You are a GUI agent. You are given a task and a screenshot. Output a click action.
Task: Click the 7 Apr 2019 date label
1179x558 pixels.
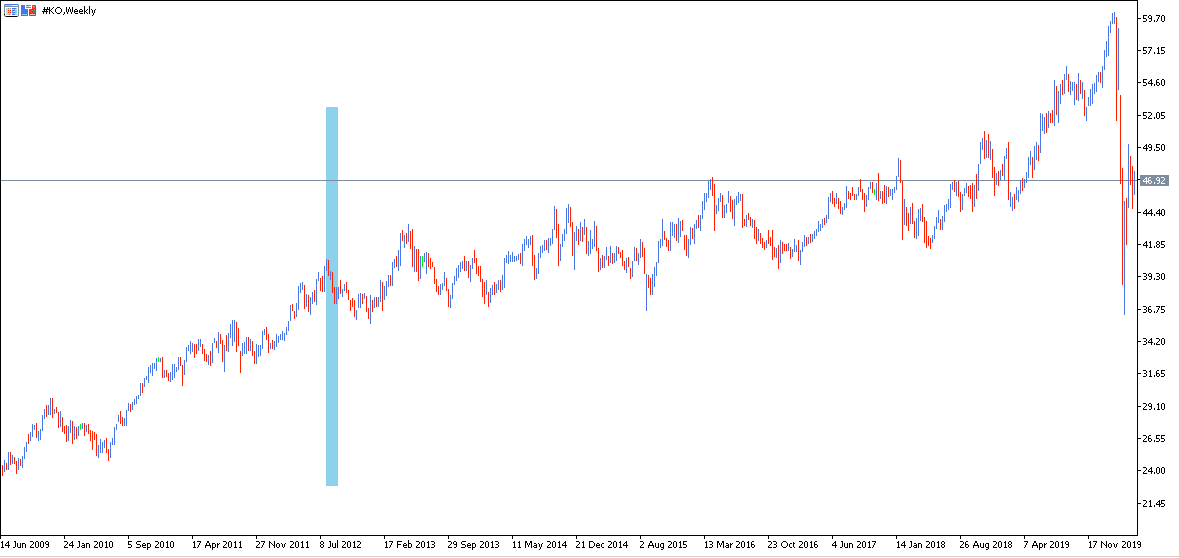click(x=1048, y=543)
